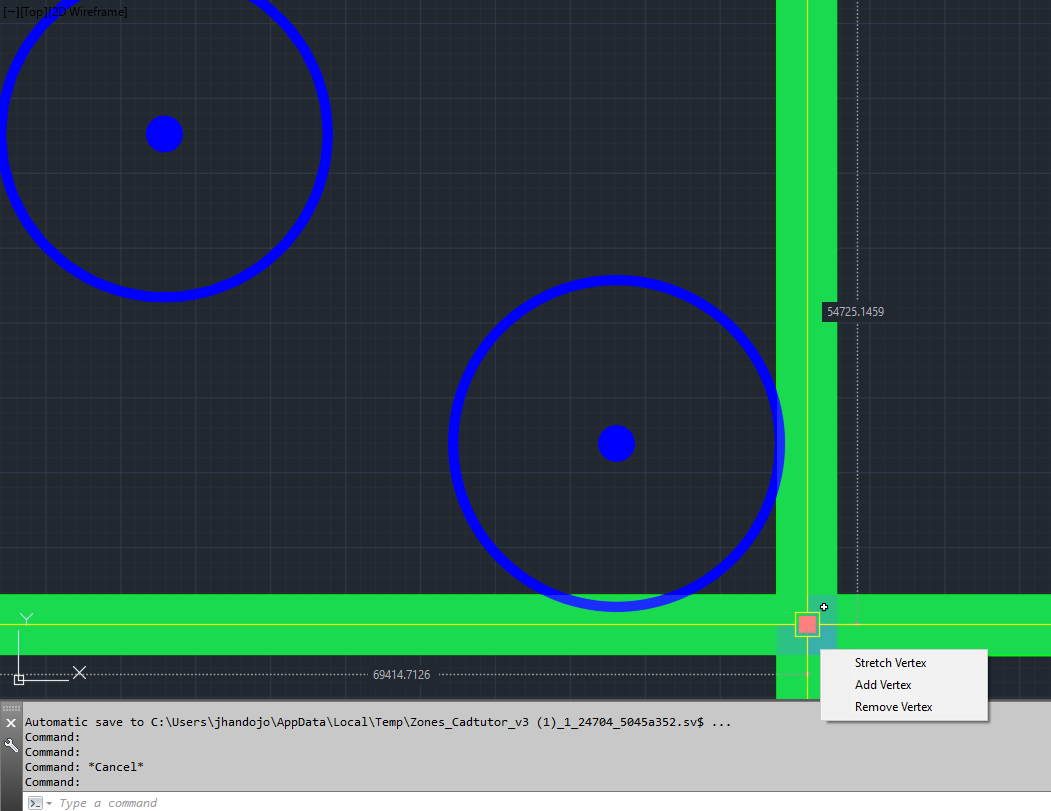Click the UCS icon origin square
This screenshot has width=1051, height=811.
coord(19,680)
